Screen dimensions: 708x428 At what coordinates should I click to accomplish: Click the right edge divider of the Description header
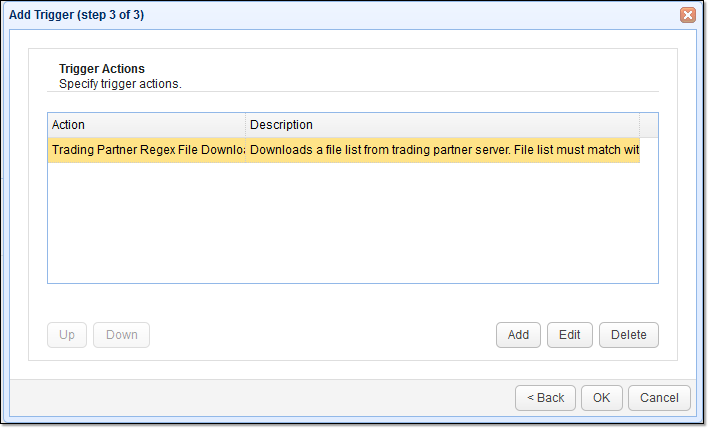[x=639, y=125]
